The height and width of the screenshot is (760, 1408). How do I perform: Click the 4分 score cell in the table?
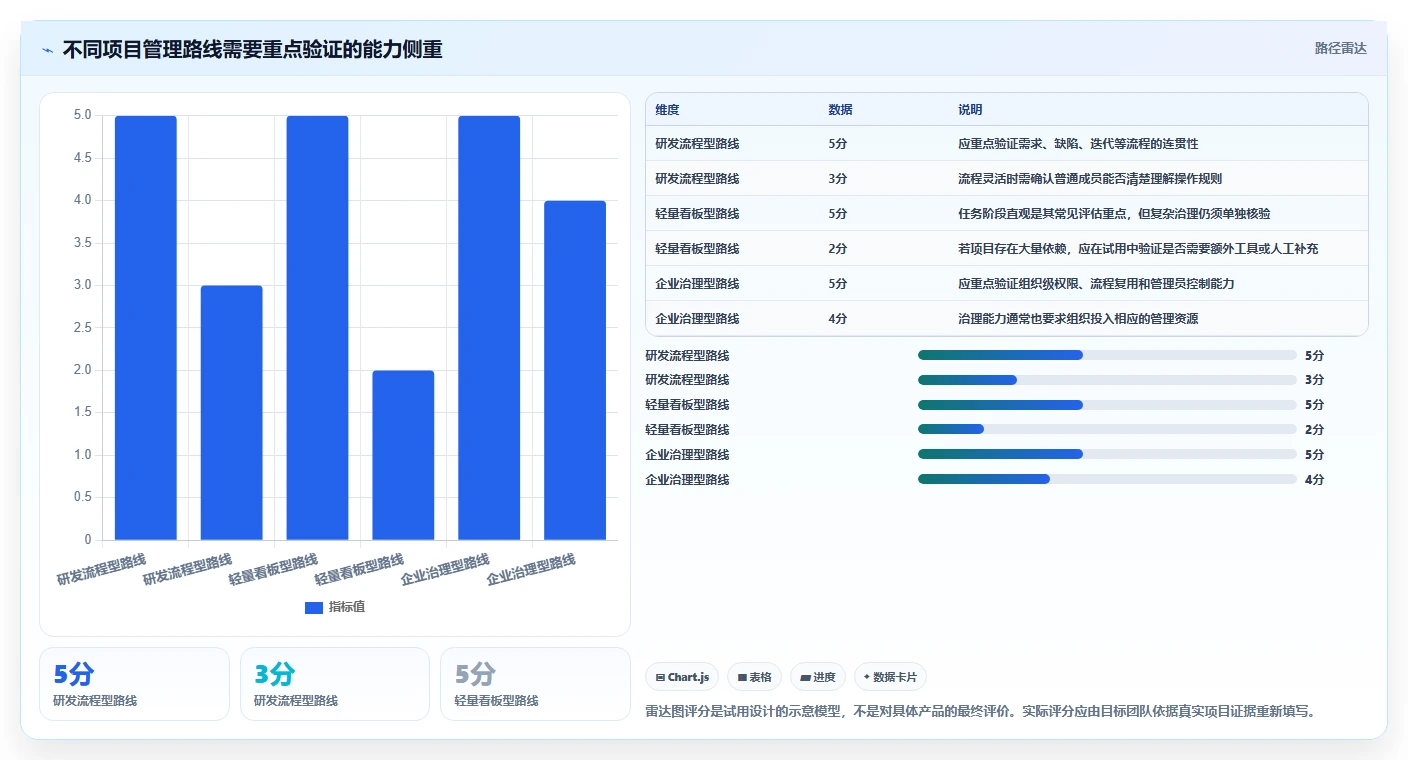tap(838, 319)
